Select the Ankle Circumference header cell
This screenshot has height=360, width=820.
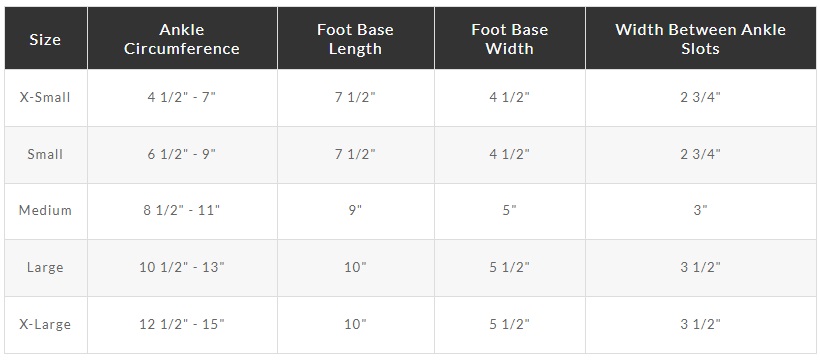(x=182, y=39)
